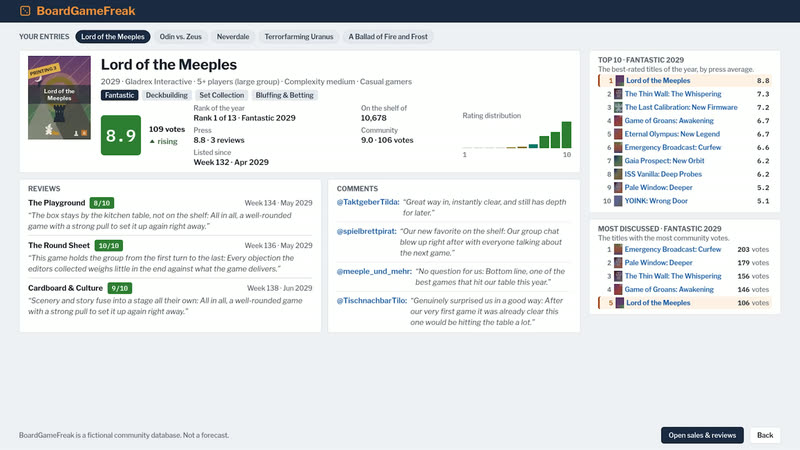Click thumbnail icon beside Lord of the Meeples in Top 10

pyautogui.click(x=619, y=81)
